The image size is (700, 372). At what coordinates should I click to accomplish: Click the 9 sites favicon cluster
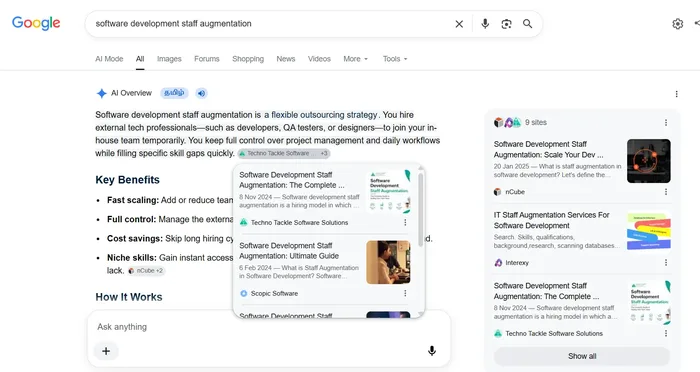pyautogui.click(x=508, y=122)
